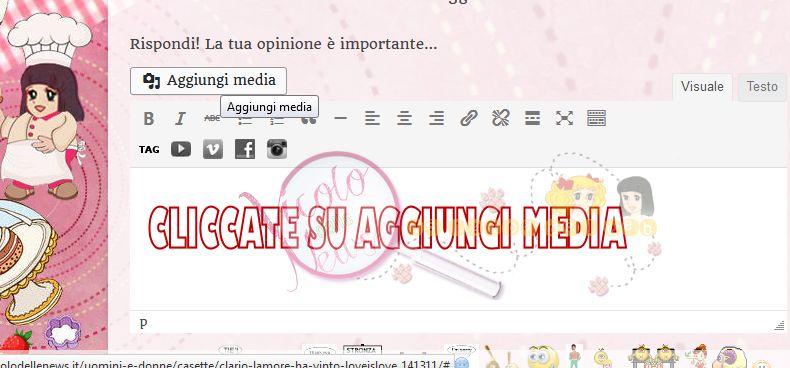Click the Aggiungi media button
Screen dimensions: 790x368
[209, 81]
